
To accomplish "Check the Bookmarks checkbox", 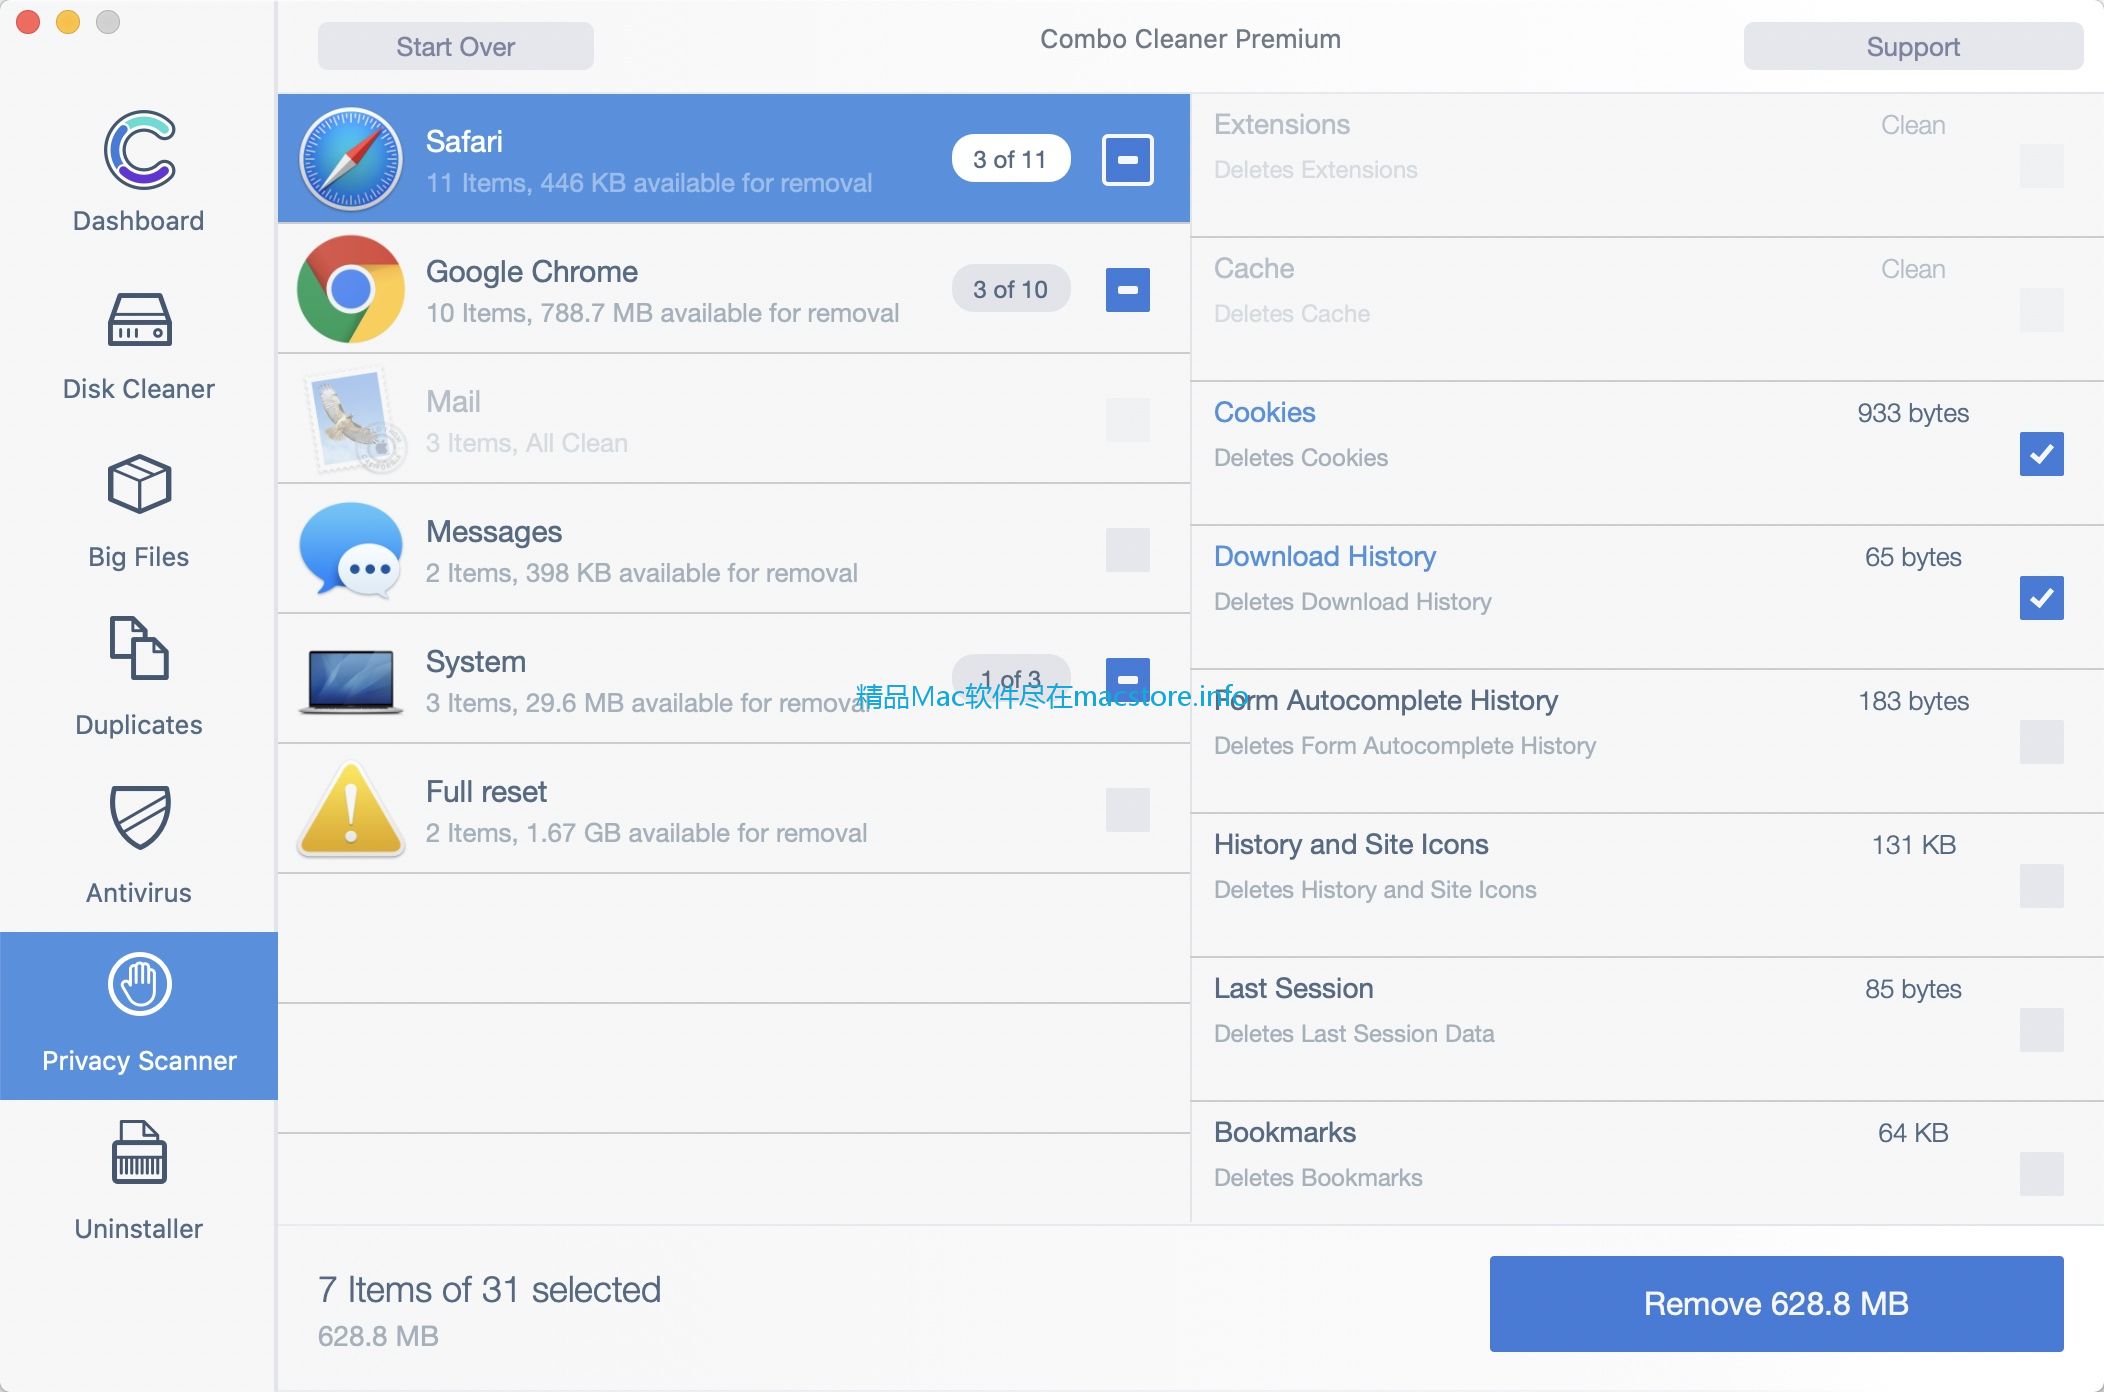I will (2042, 1174).
